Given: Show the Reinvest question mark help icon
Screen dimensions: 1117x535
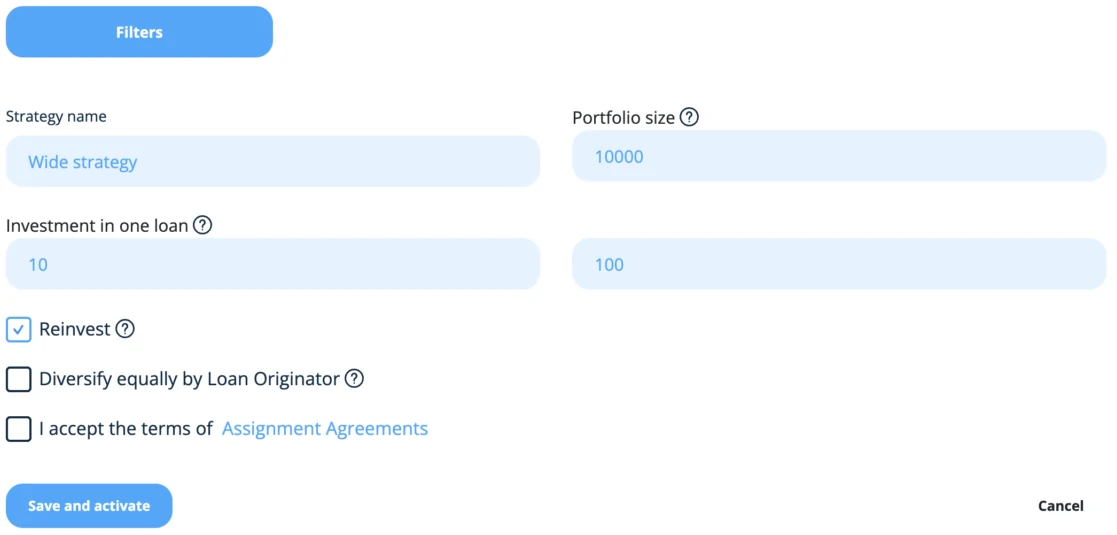Looking at the screenshot, I should 125,329.
